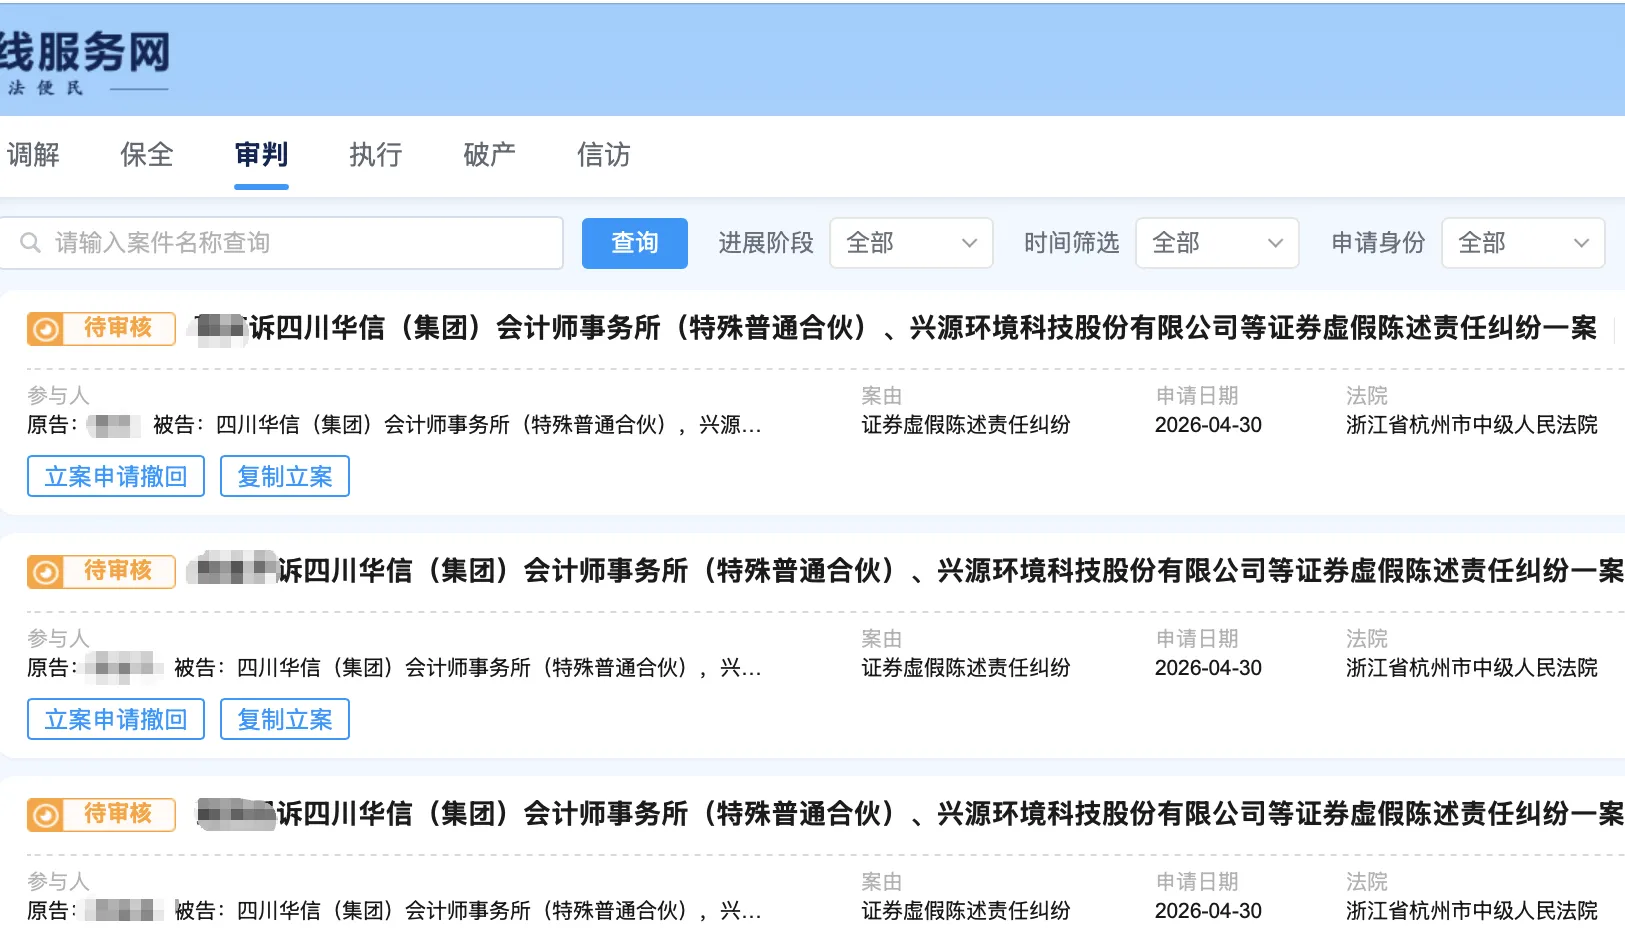Expand the 时间筛选 dropdown
1625x935 pixels.
[1217, 243]
